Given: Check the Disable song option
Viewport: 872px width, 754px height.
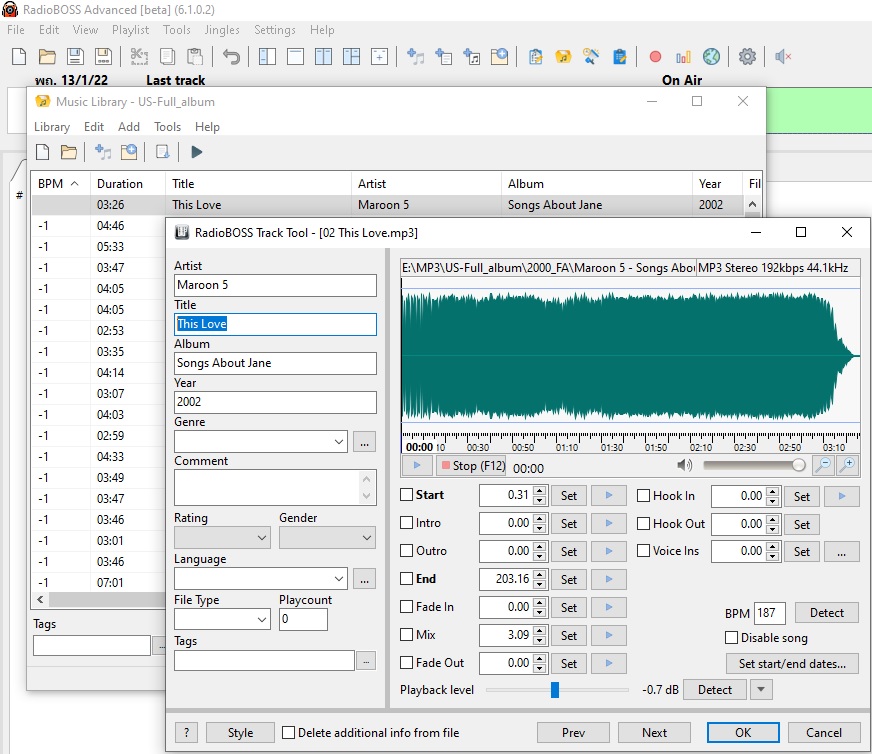Looking at the screenshot, I should [x=732, y=638].
